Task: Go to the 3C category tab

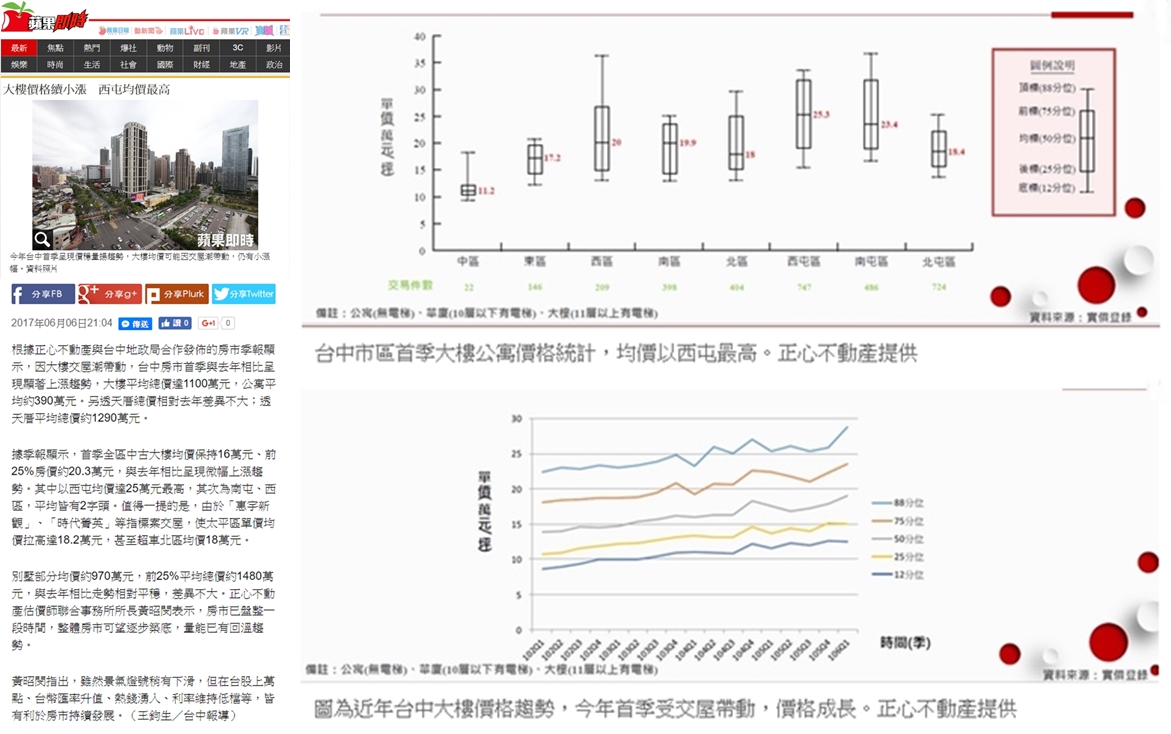Action: click(237, 47)
